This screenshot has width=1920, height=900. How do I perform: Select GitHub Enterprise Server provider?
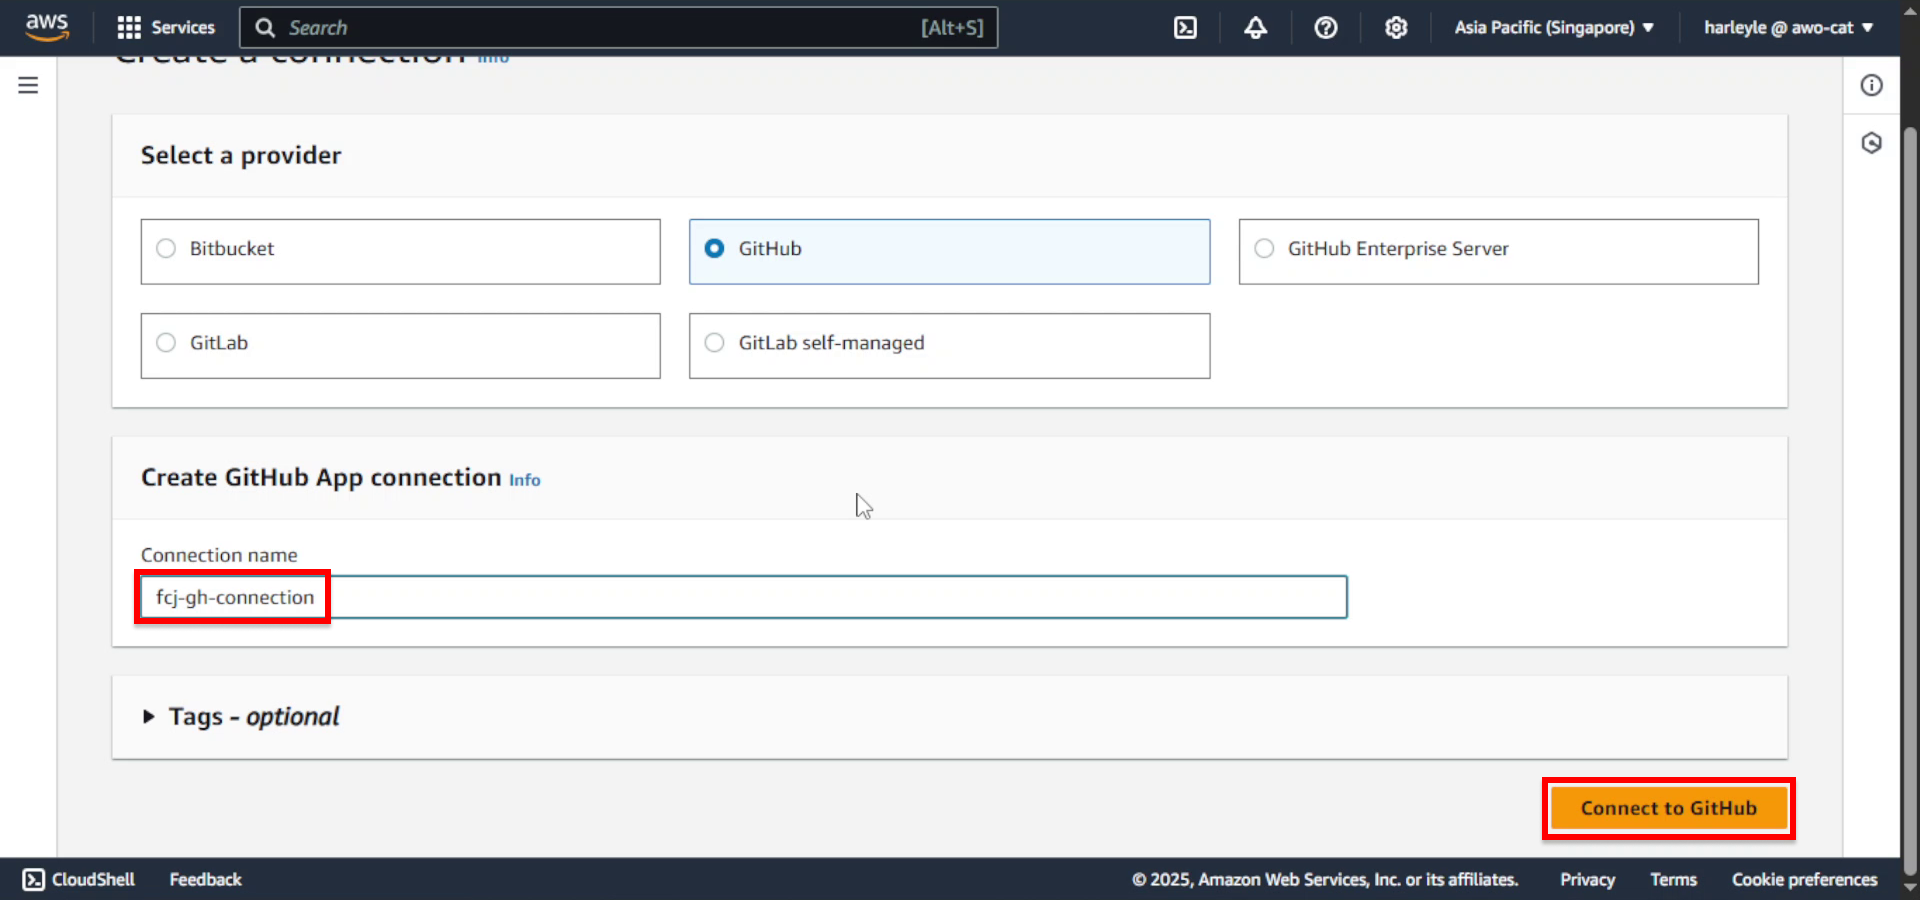click(1498, 251)
